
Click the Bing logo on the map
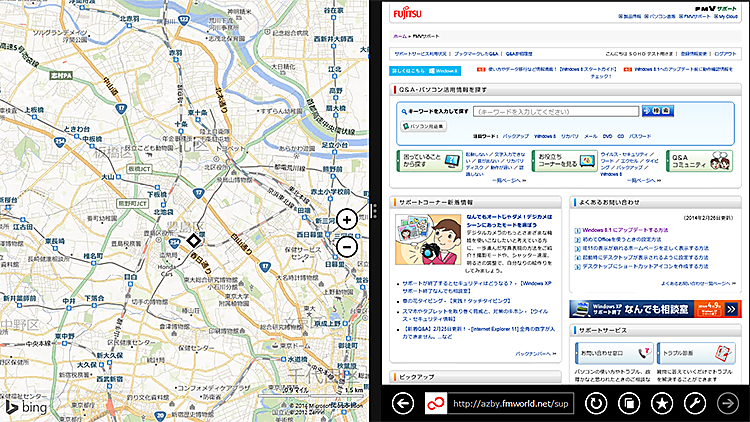(26, 407)
